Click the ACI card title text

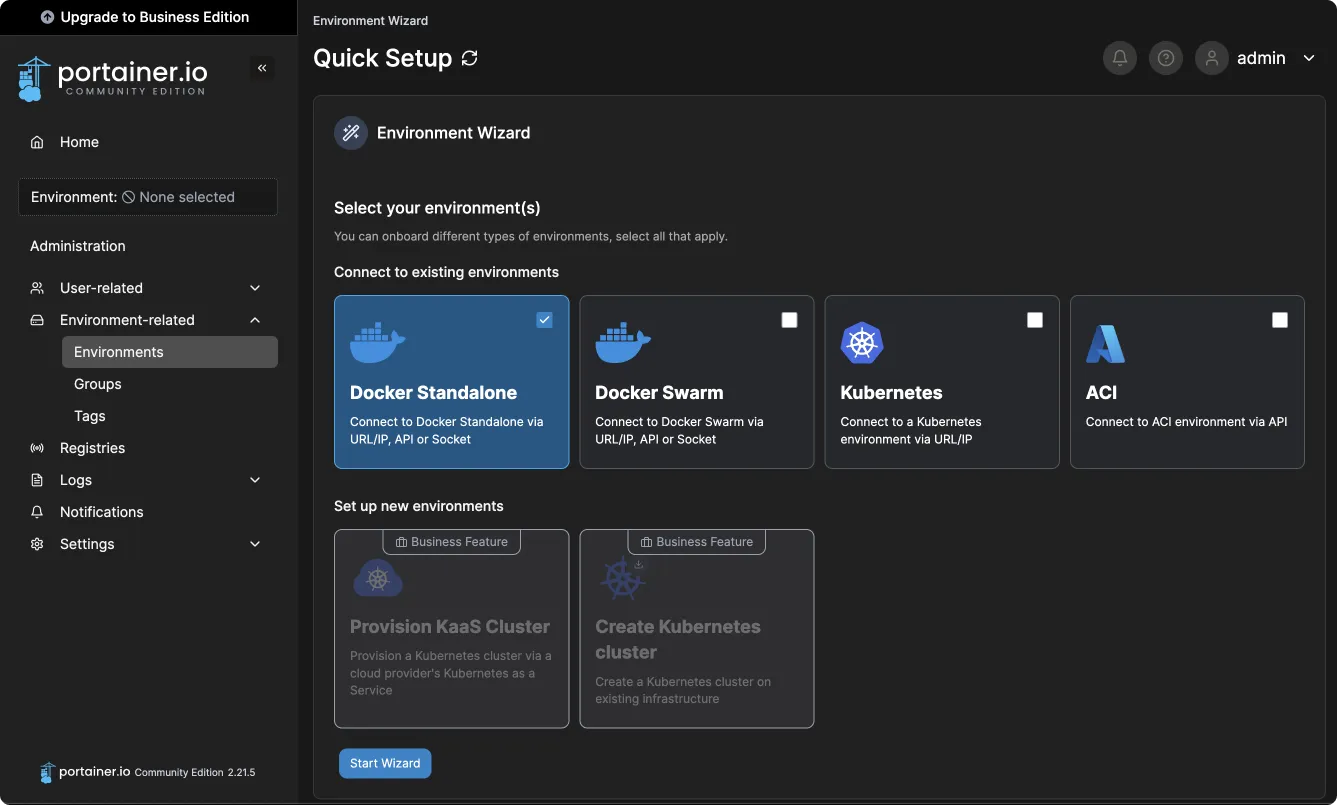click(1101, 393)
